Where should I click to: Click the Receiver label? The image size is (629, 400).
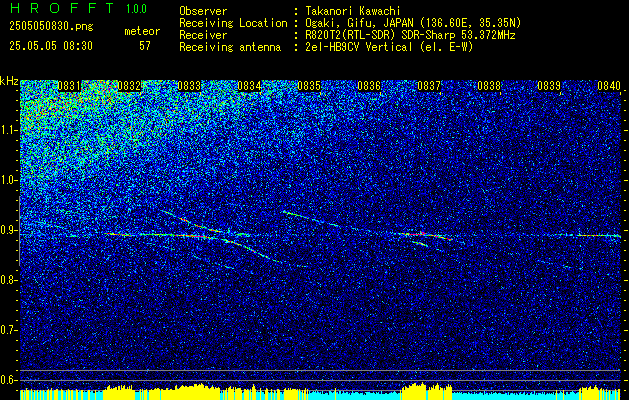pos(203,35)
